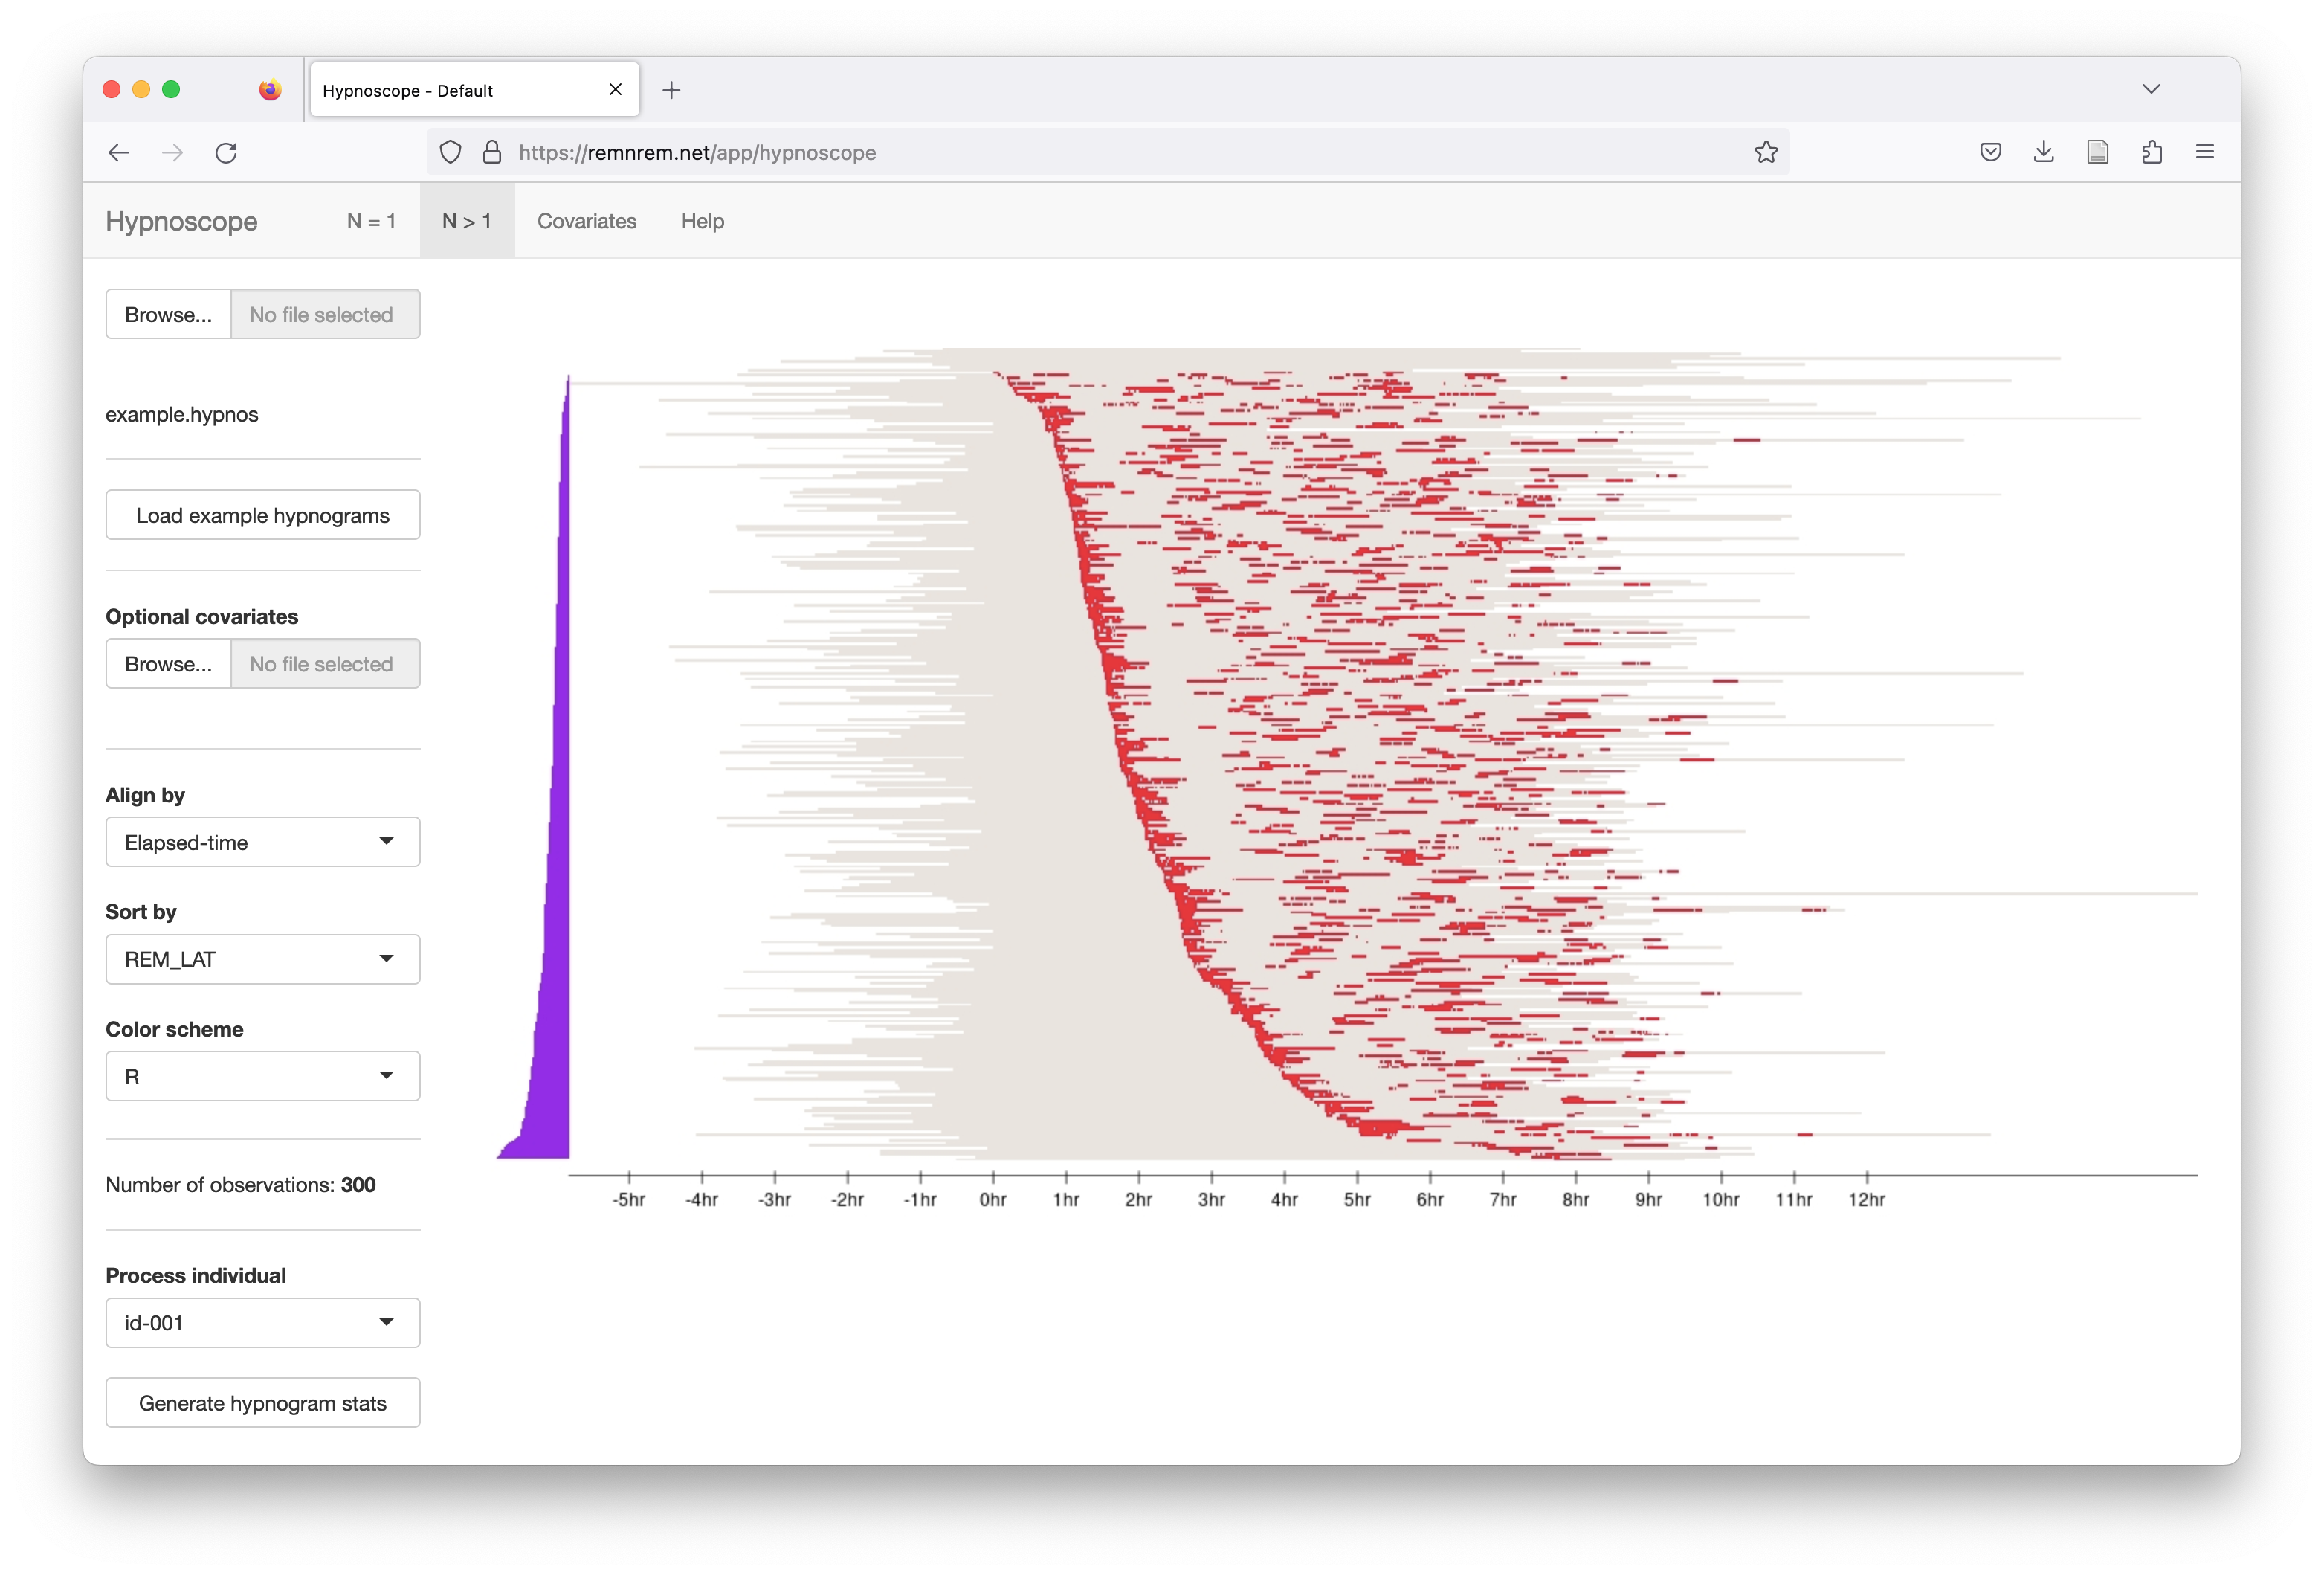
Task: Bookmark page with star icon
Action: click(x=1765, y=152)
